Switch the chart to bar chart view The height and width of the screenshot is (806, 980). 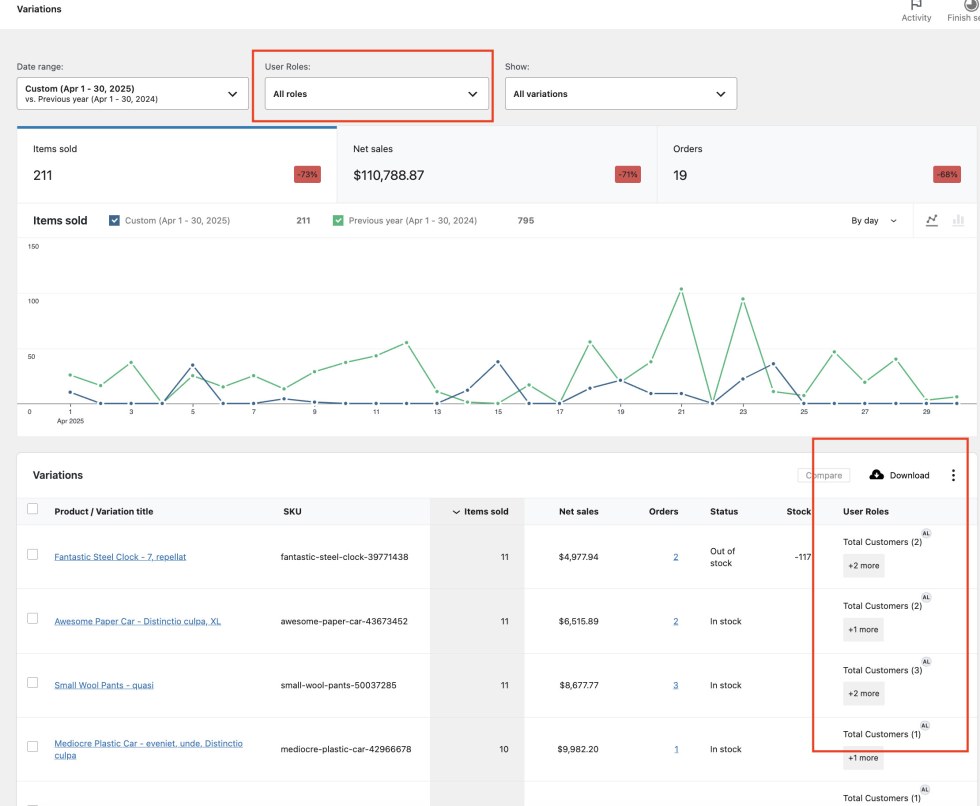(958, 220)
